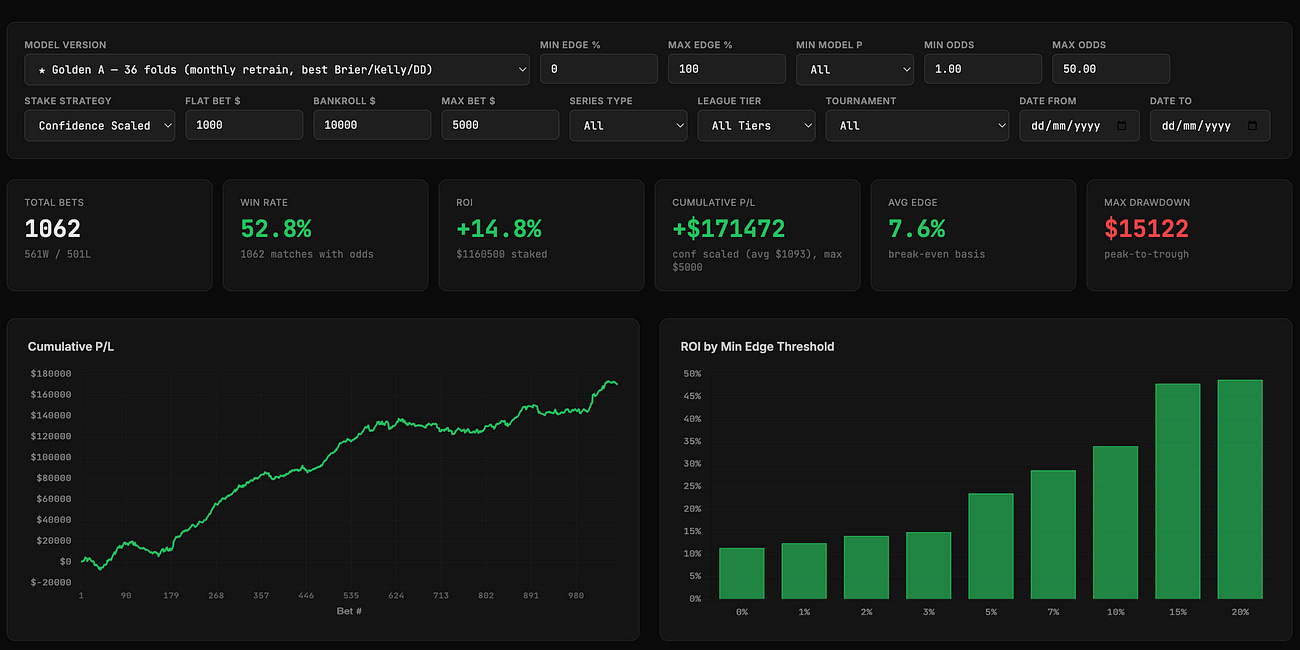Click the 1% bar in ROI chart
Screen dimensions: 1300x650
click(x=804, y=571)
